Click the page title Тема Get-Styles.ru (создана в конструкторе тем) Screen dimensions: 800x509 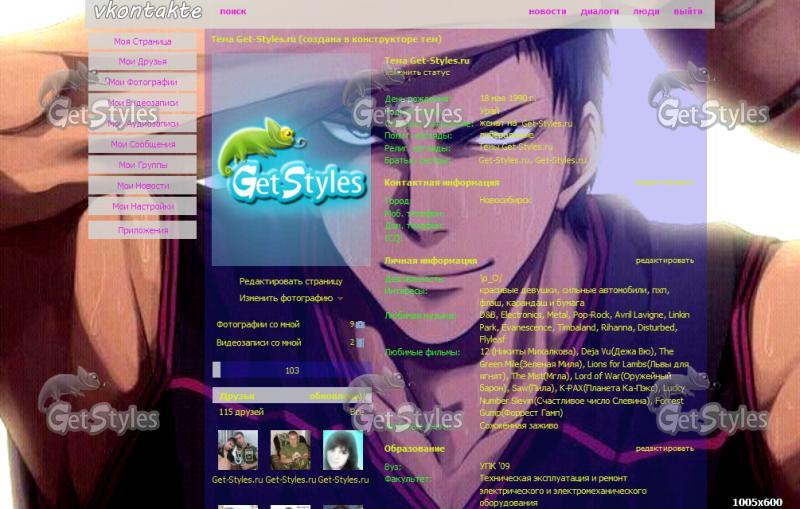tap(326, 39)
